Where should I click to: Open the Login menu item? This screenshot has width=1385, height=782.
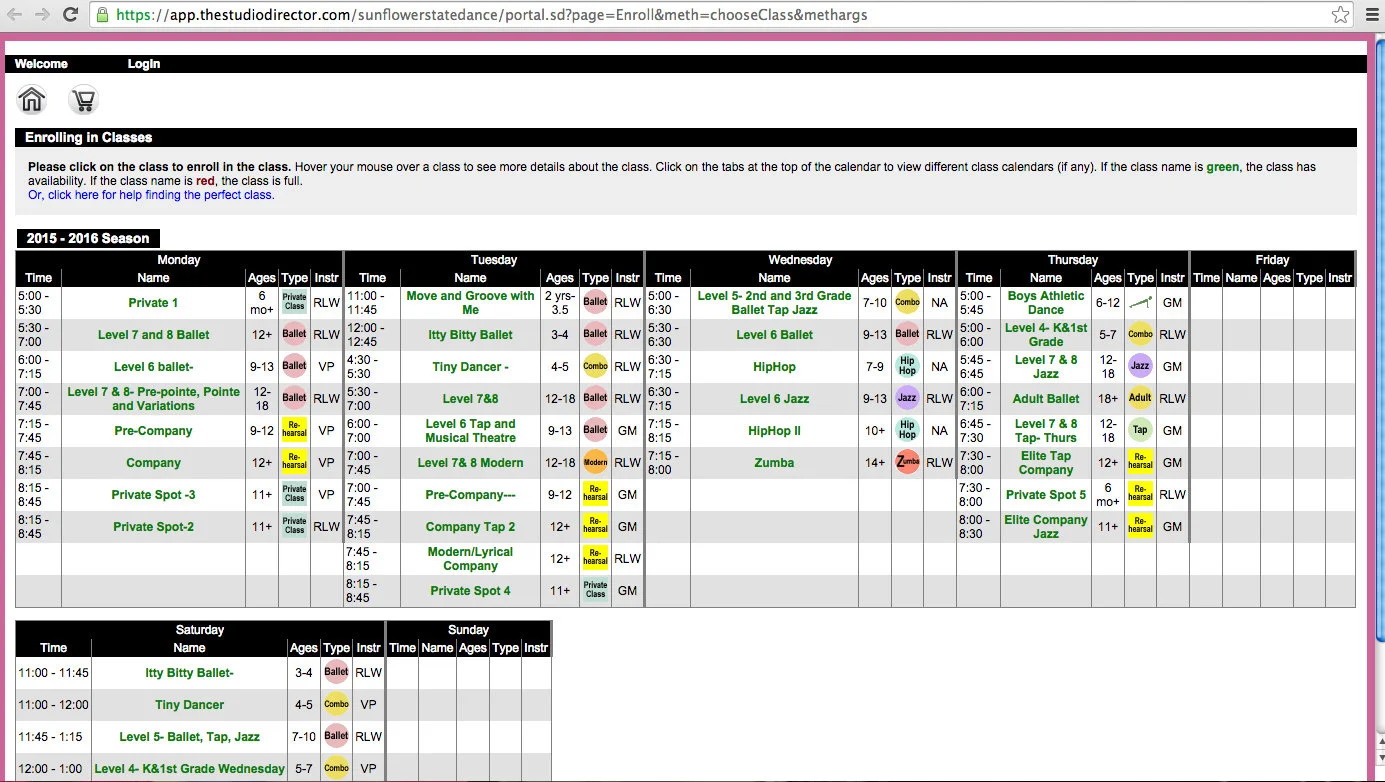point(144,64)
